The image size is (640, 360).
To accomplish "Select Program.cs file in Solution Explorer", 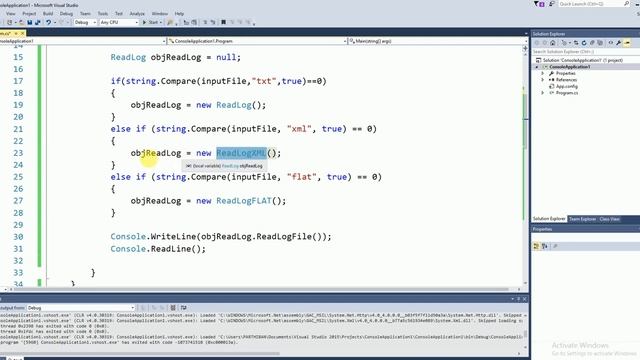I will click(x=566, y=93).
